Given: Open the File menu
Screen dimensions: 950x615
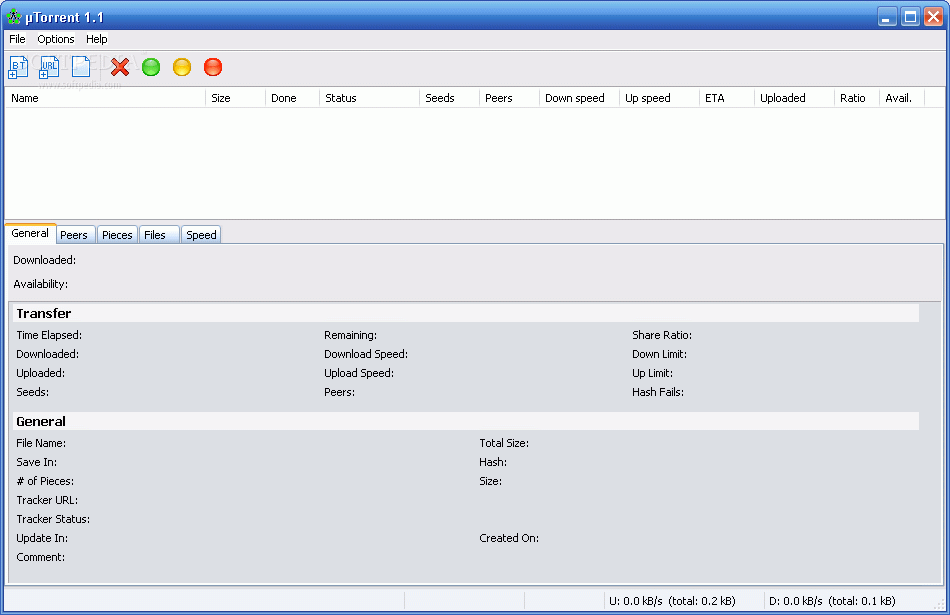Looking at the screenshot, I should click(17, 39).
